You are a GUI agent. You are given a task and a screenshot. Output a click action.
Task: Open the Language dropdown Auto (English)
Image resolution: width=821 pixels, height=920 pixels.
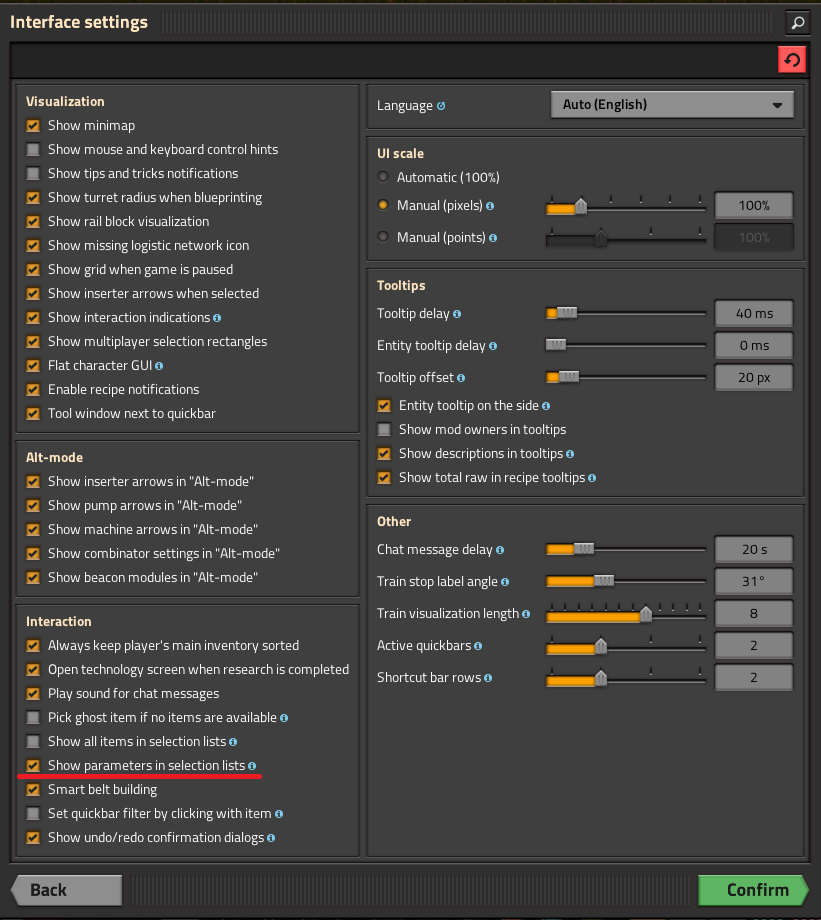(673, 105)
